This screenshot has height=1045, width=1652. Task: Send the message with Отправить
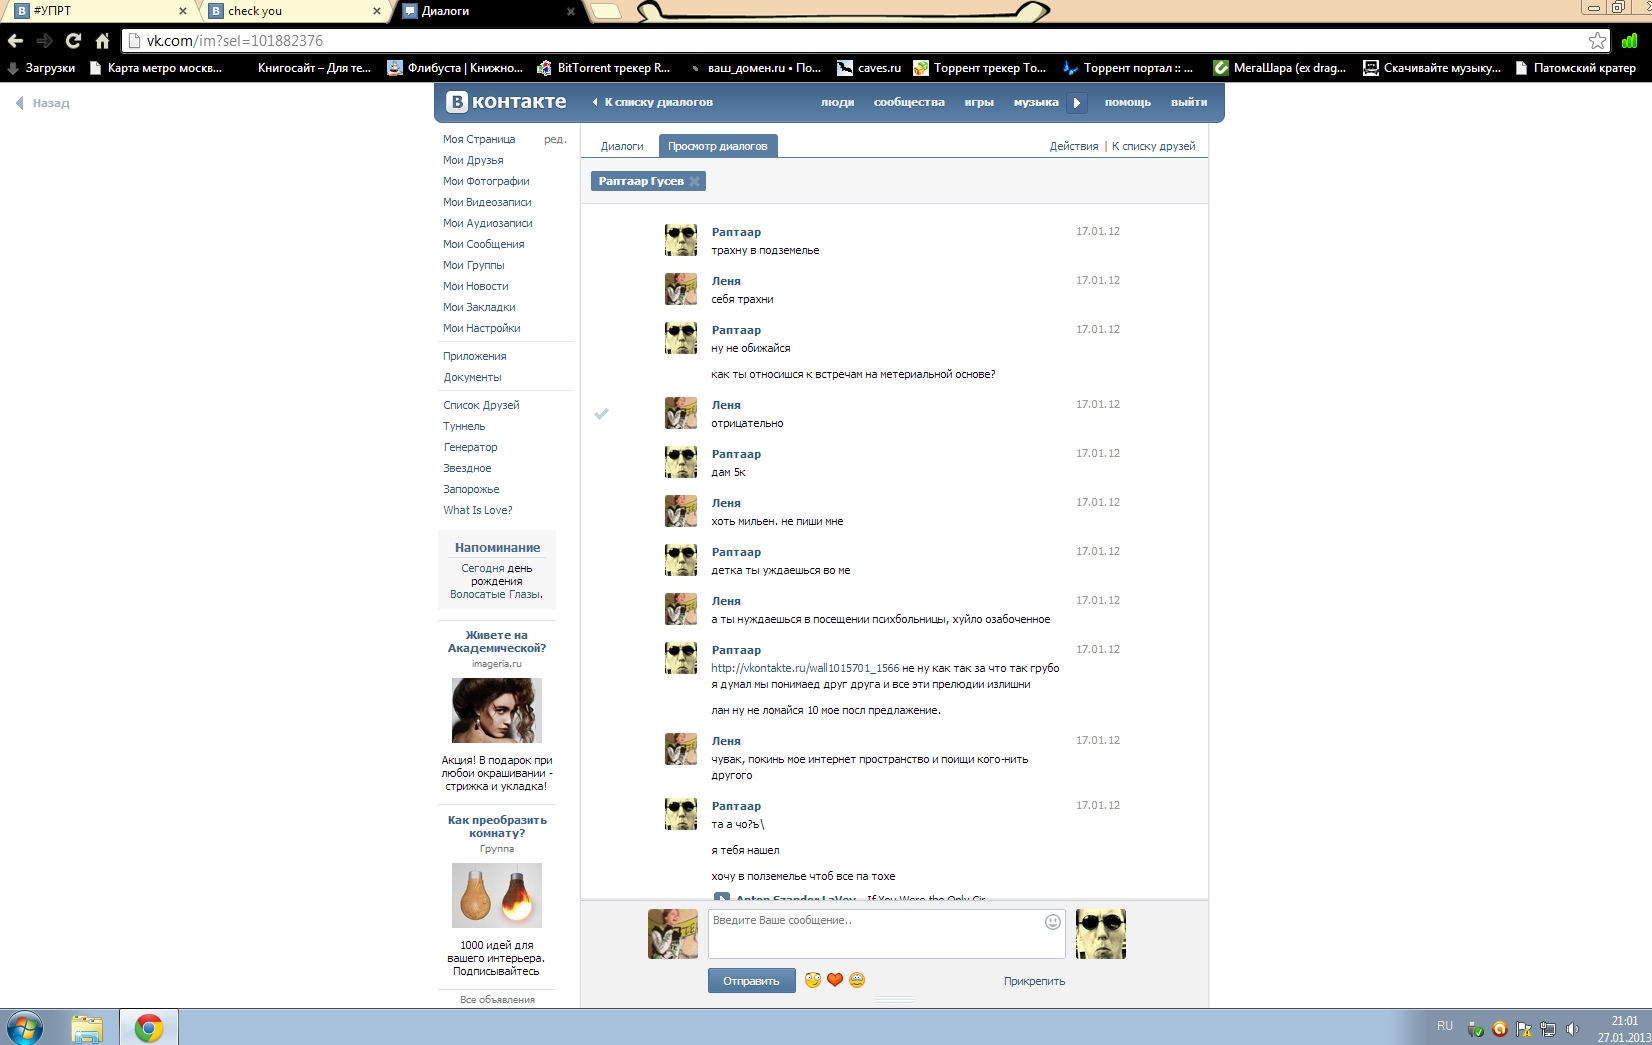coord(752,981)
